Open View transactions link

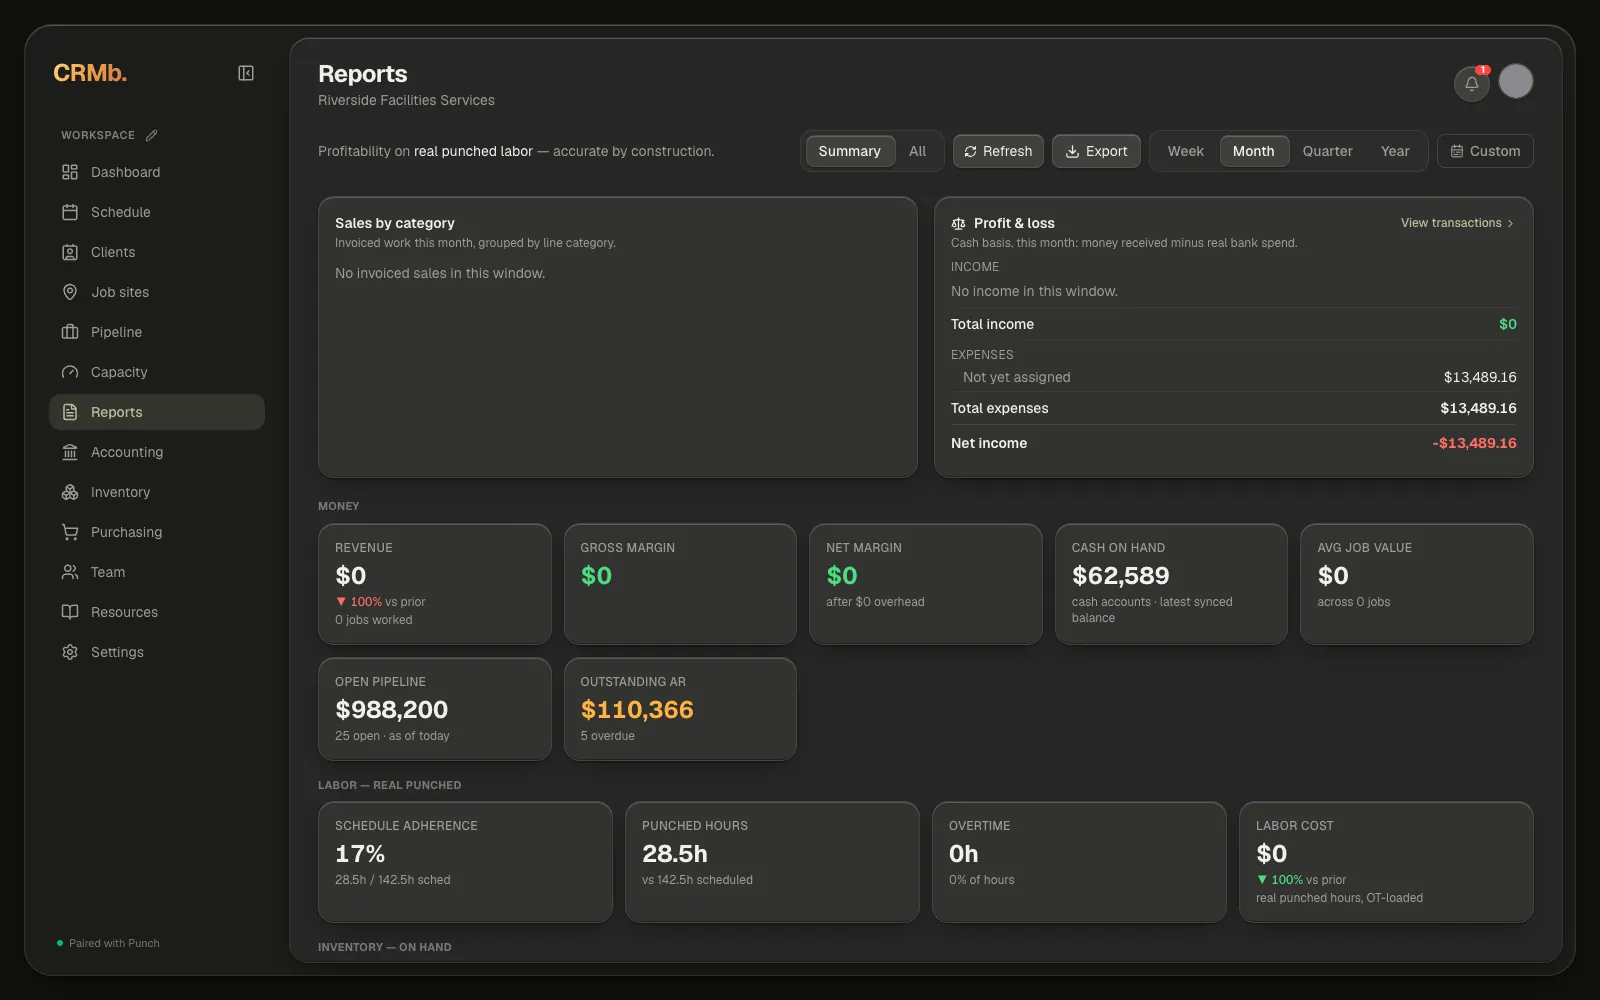pos(1457,223)
